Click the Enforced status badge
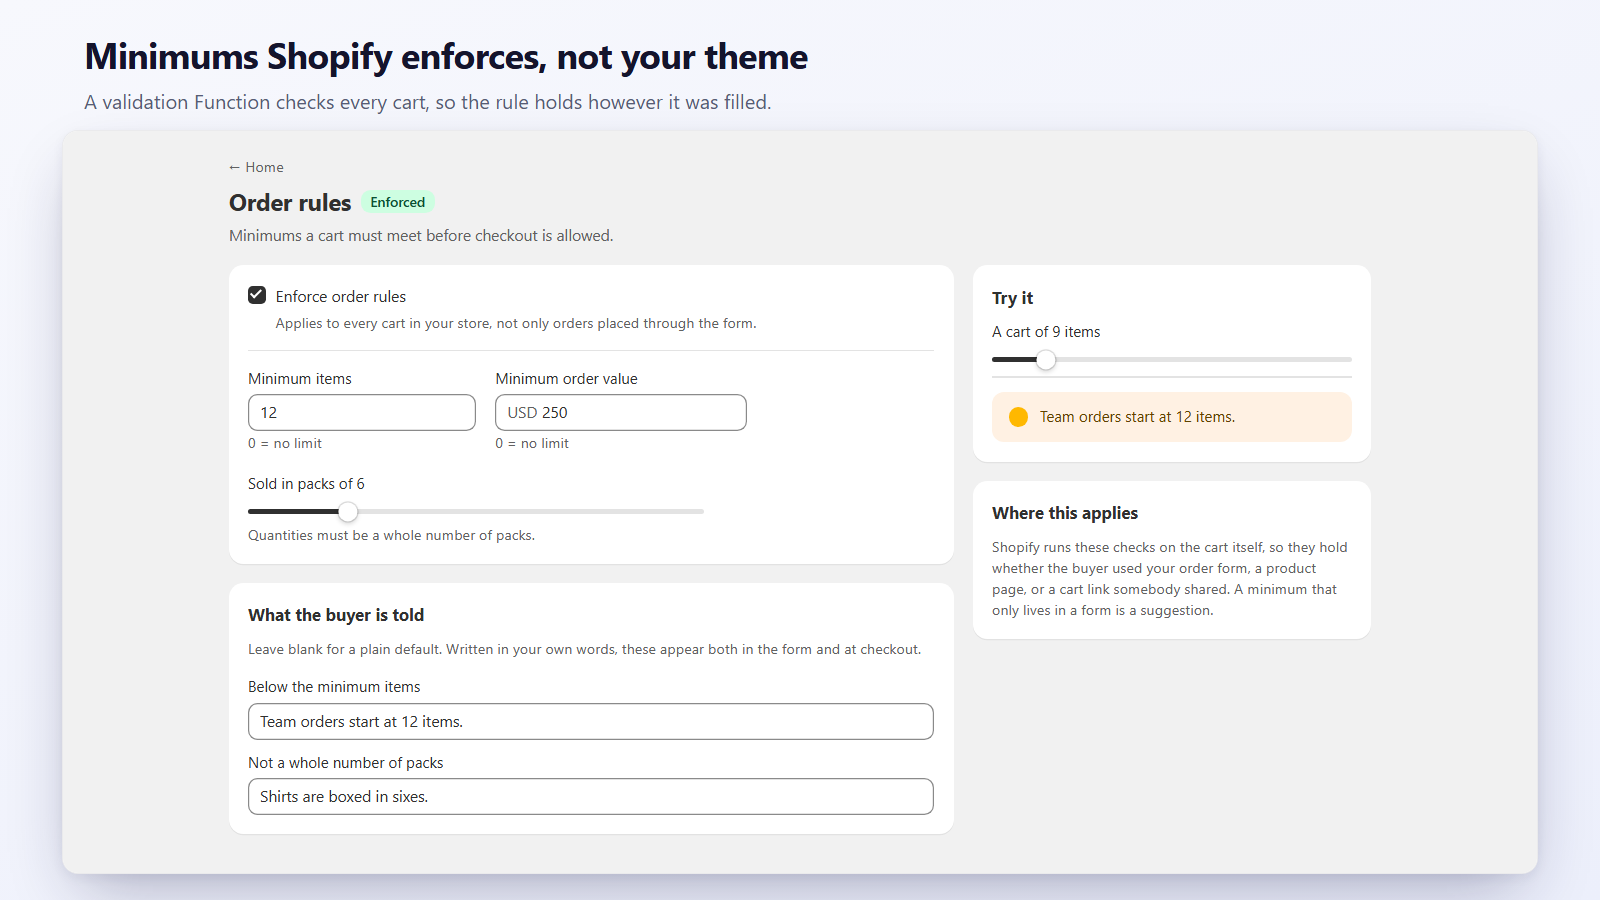This screenshot has height=900, width=1600. click(x=398, y=202)
